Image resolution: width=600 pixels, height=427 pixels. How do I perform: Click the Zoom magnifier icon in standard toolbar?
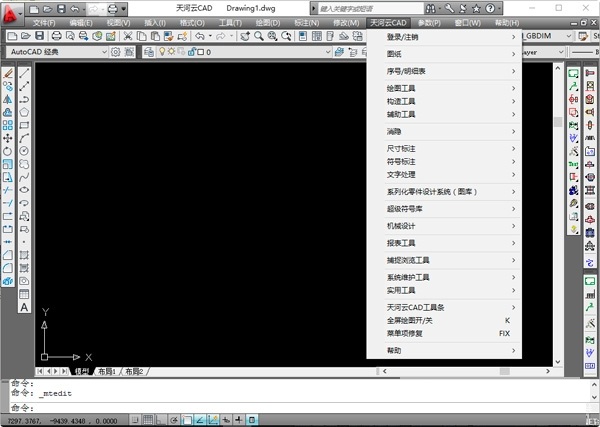click(x=259, y=36)
